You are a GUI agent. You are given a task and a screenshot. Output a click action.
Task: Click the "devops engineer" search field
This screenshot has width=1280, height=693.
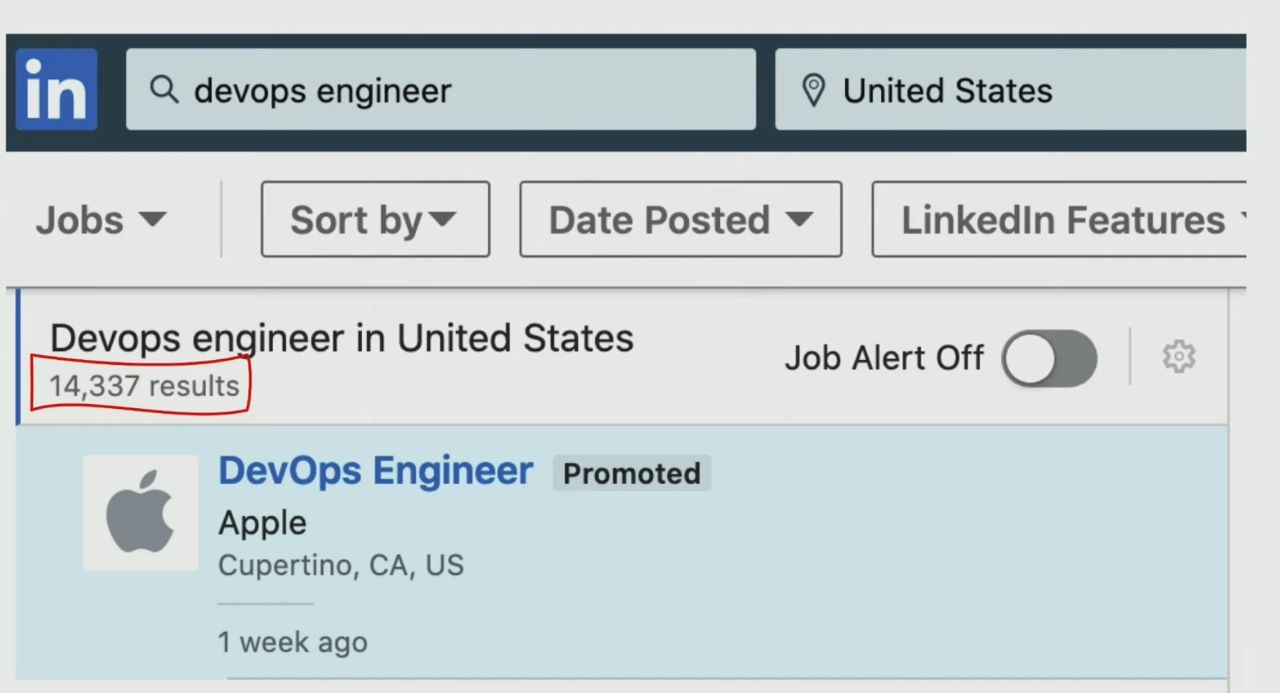(450, 90)
